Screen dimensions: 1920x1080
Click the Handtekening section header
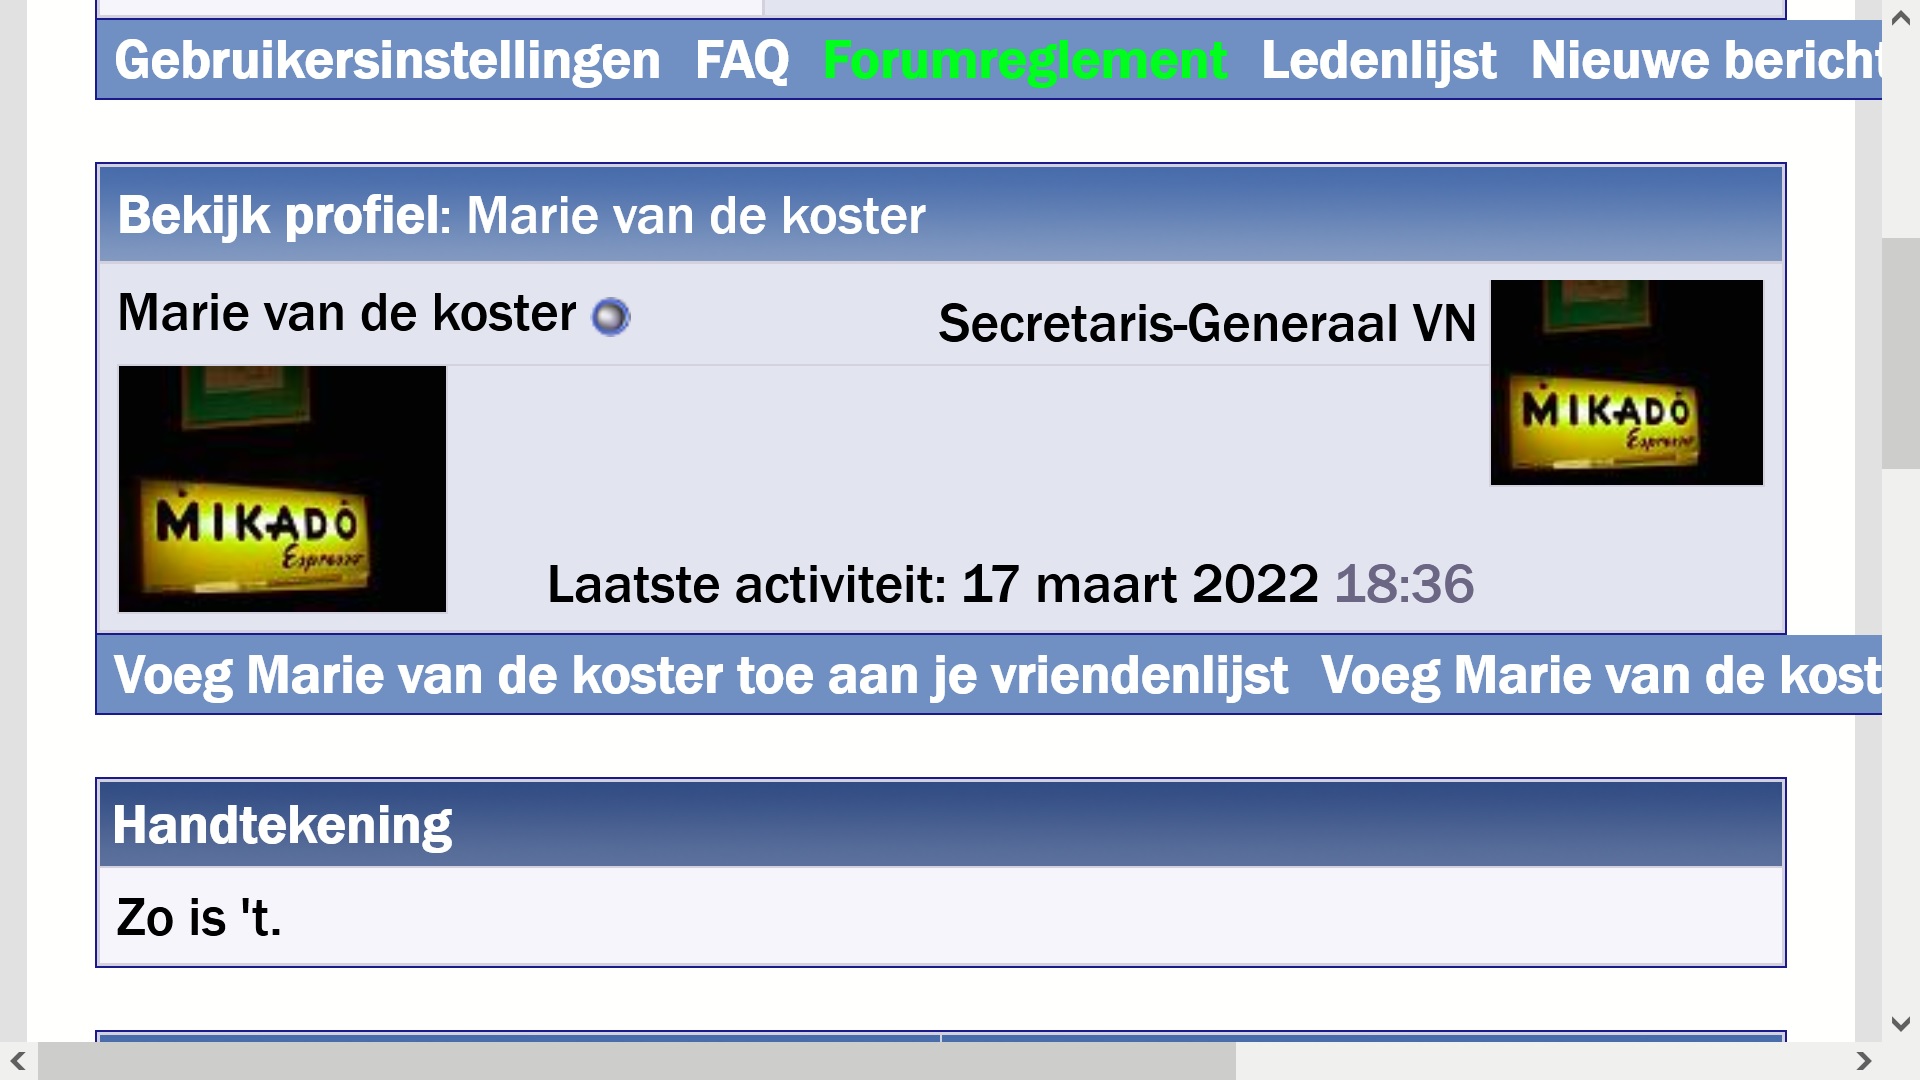940,825
